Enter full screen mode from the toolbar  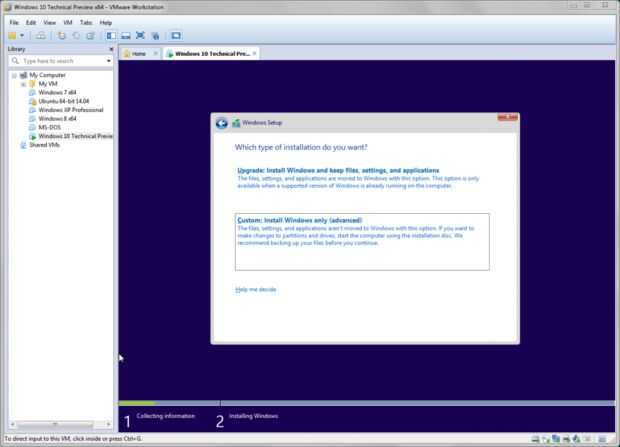(140, 36)
